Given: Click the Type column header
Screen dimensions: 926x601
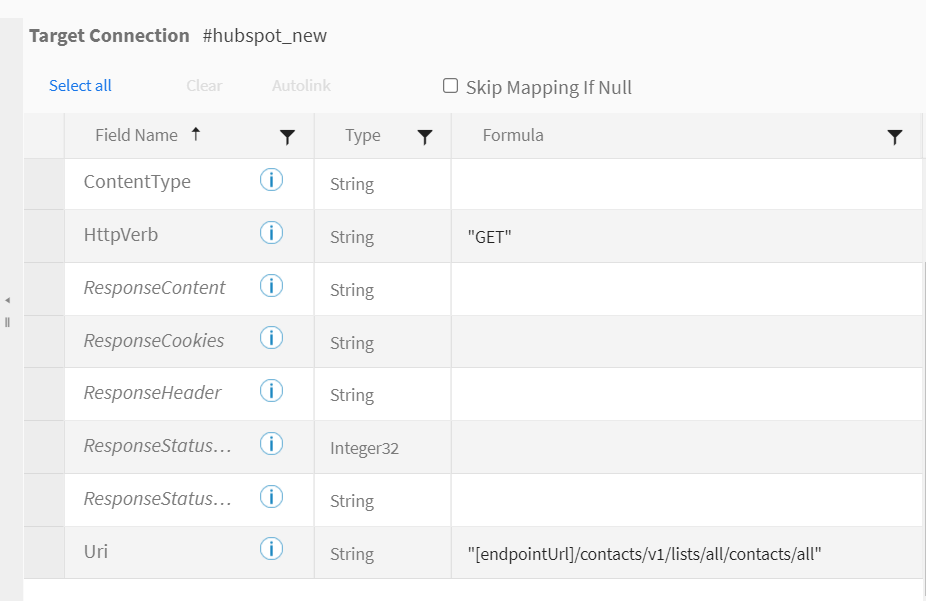Looking at the screenshot, I should click(363, 135).
